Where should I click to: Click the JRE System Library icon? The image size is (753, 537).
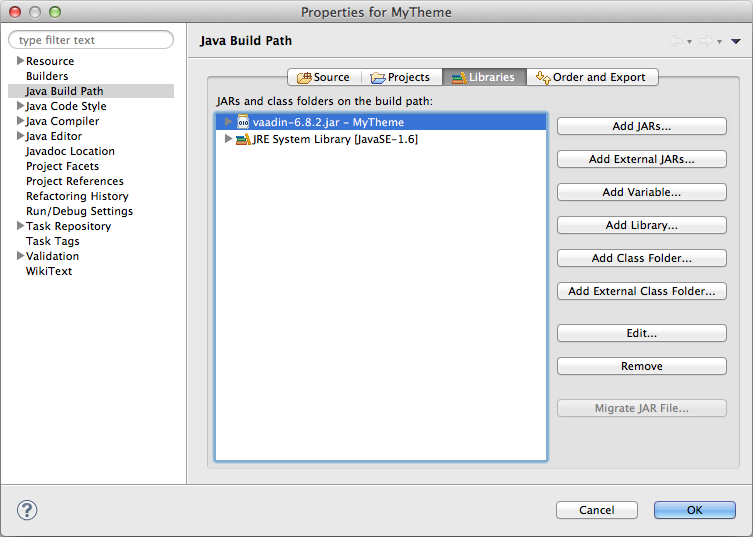pos(243,139)
